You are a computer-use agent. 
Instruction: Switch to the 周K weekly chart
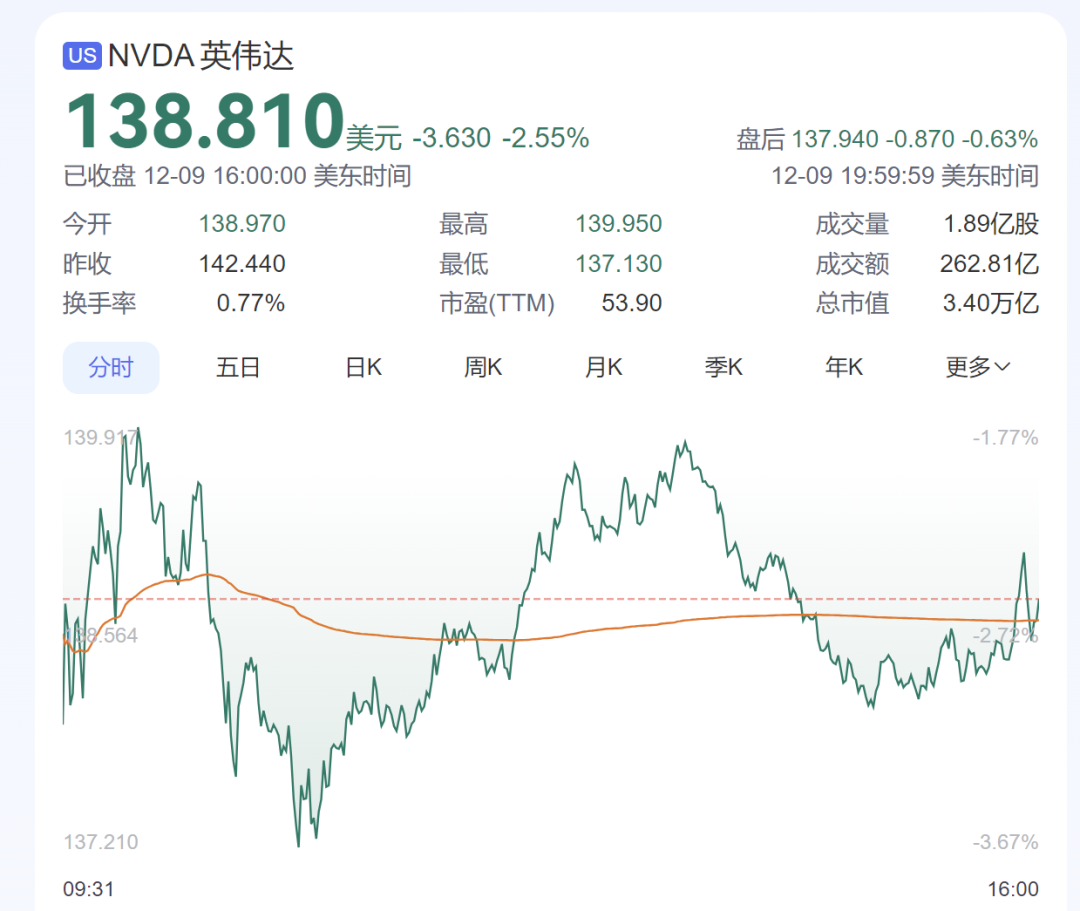coord(483,368)
